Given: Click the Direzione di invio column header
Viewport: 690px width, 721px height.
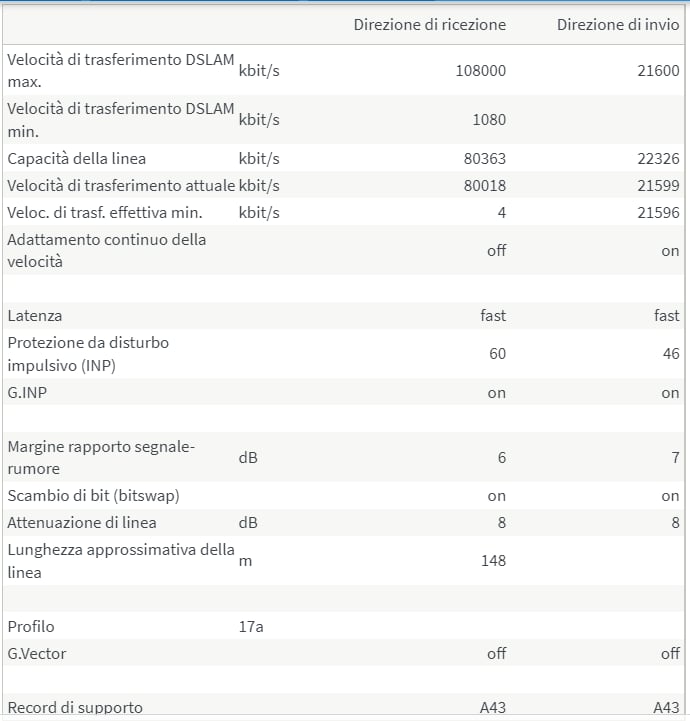Looking at the screenshot, I should (618, 24).
